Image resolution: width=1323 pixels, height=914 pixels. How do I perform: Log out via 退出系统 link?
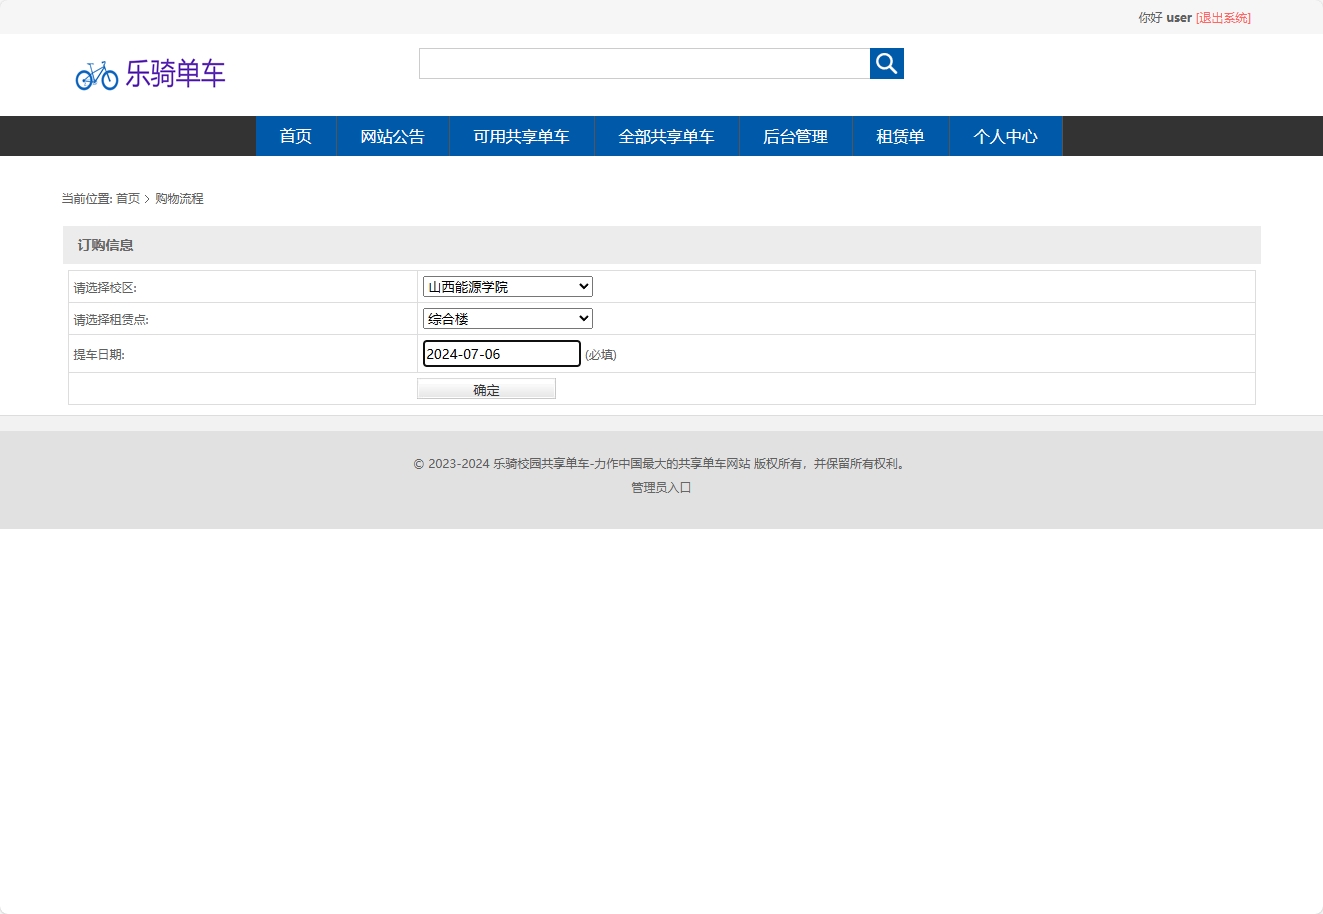(x=1222, y=17)
